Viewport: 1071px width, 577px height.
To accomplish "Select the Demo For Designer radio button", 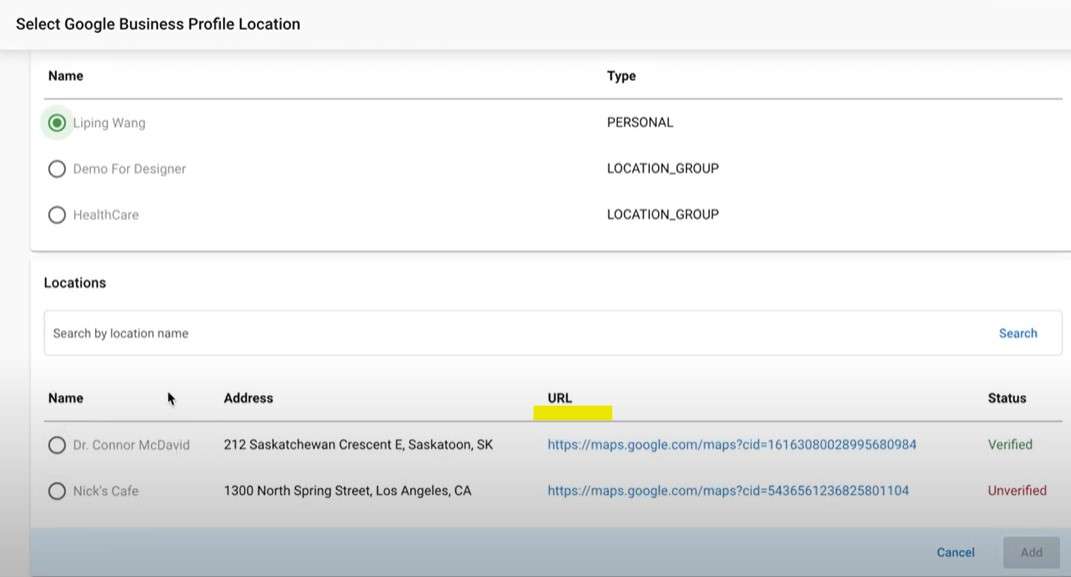I will tap(57, 169).
